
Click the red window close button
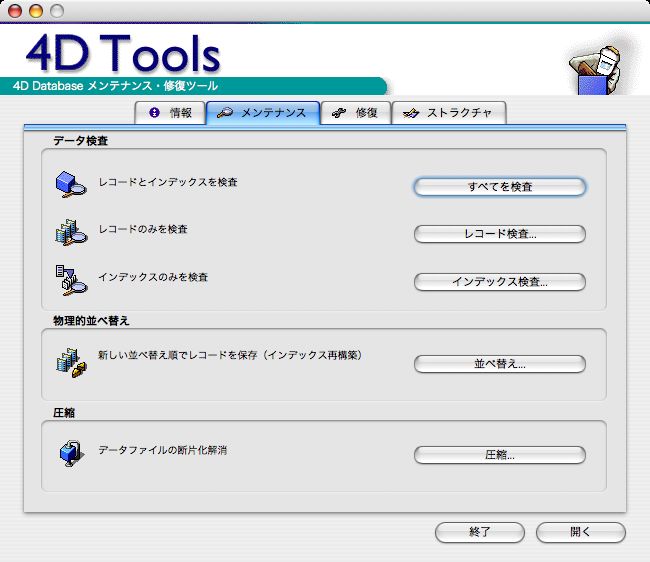(15, 11)
